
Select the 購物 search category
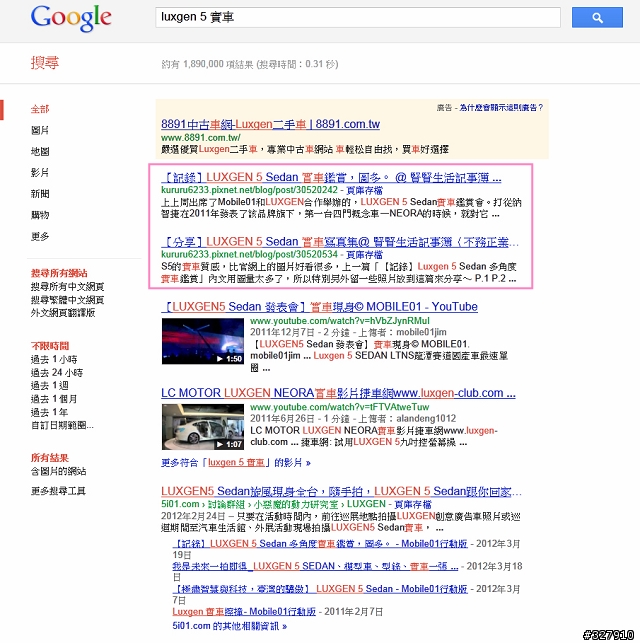pyautogui.click(x=40, y=215)
